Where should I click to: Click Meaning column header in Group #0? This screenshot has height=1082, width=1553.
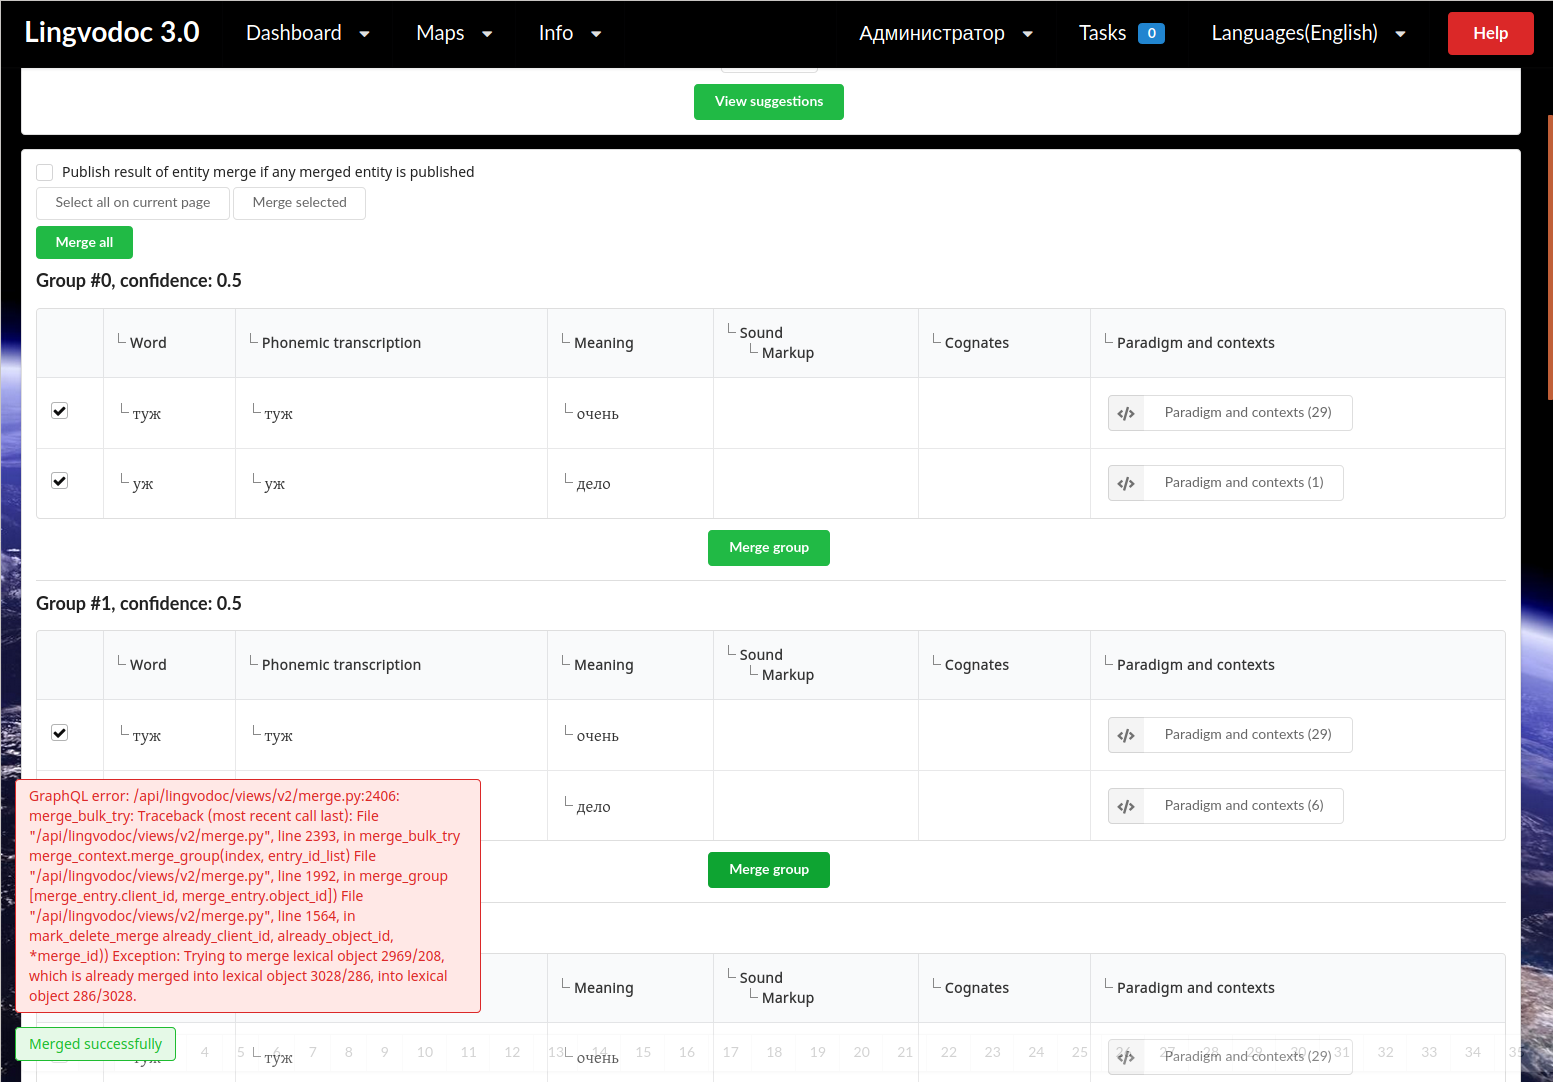[603, 343]
